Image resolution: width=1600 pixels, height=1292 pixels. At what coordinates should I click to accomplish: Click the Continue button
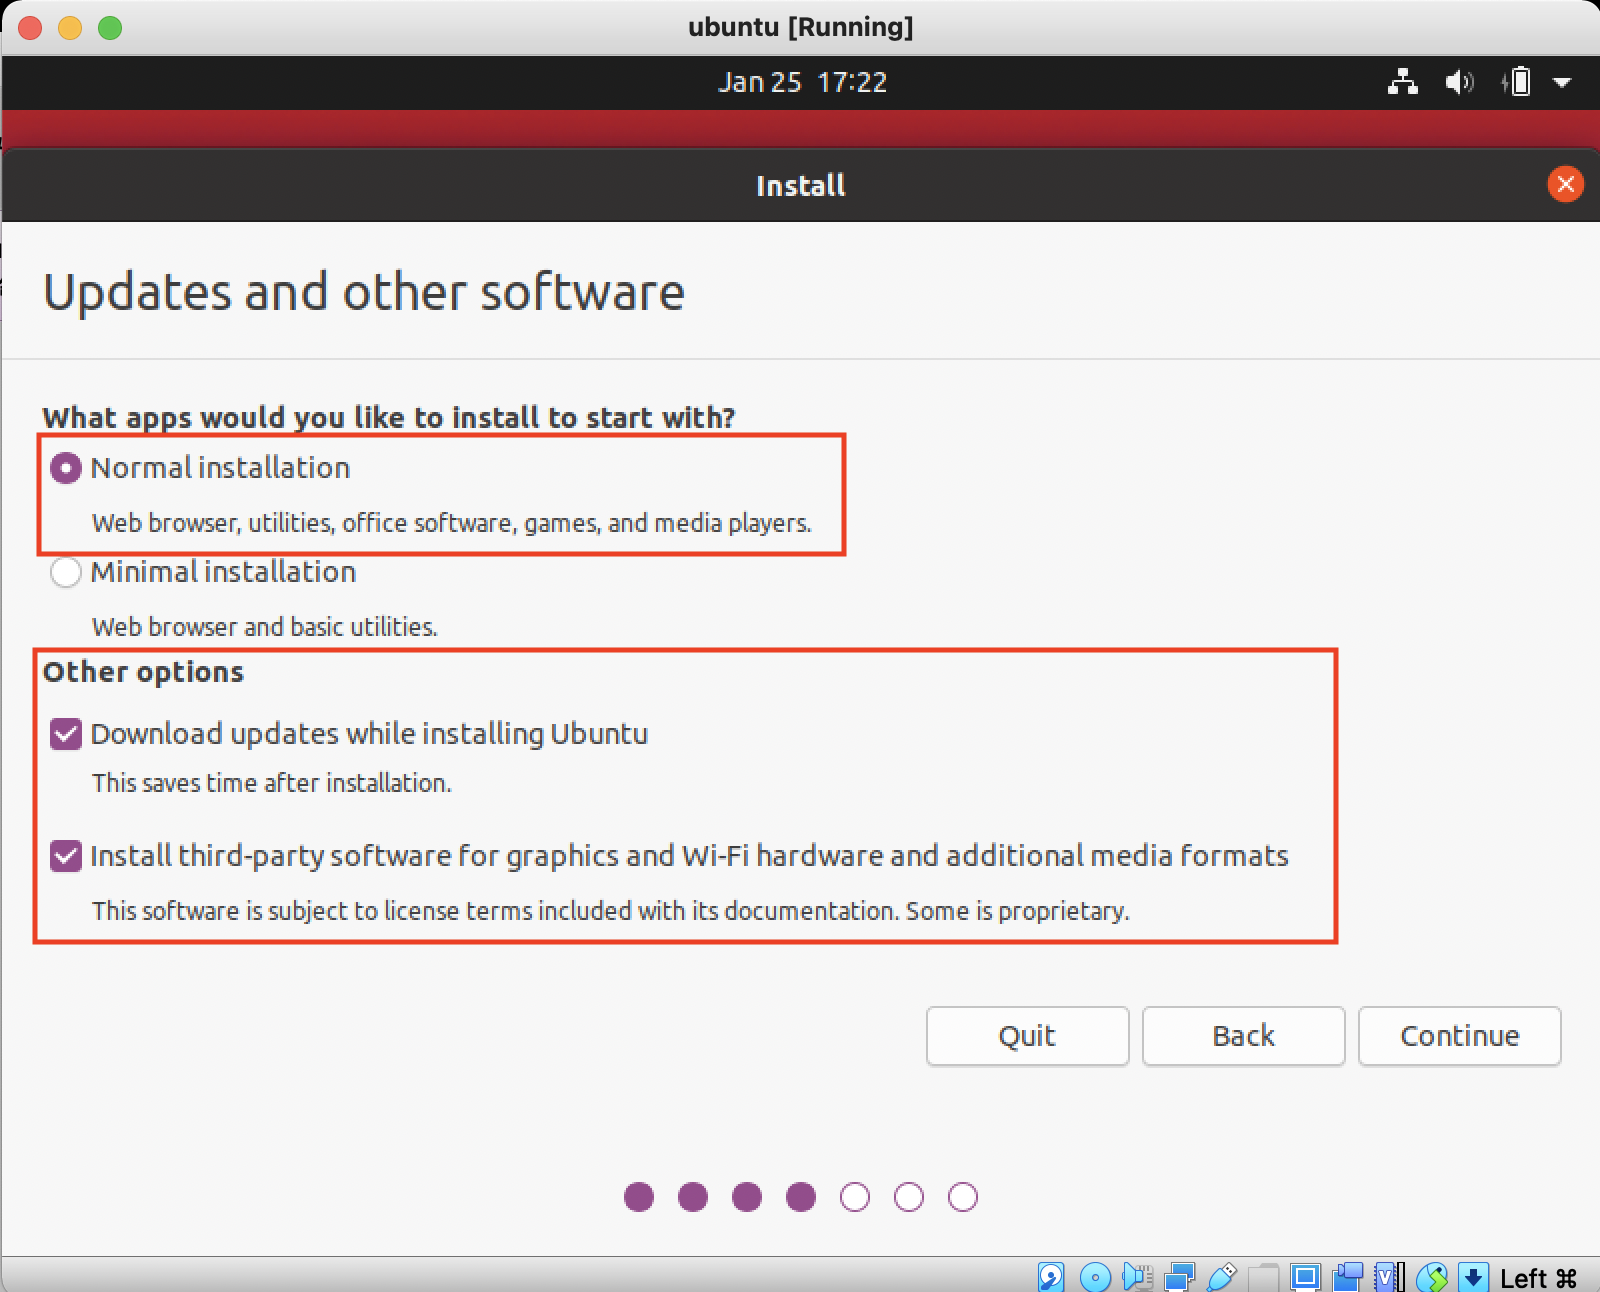[x=1459, y=1036]
